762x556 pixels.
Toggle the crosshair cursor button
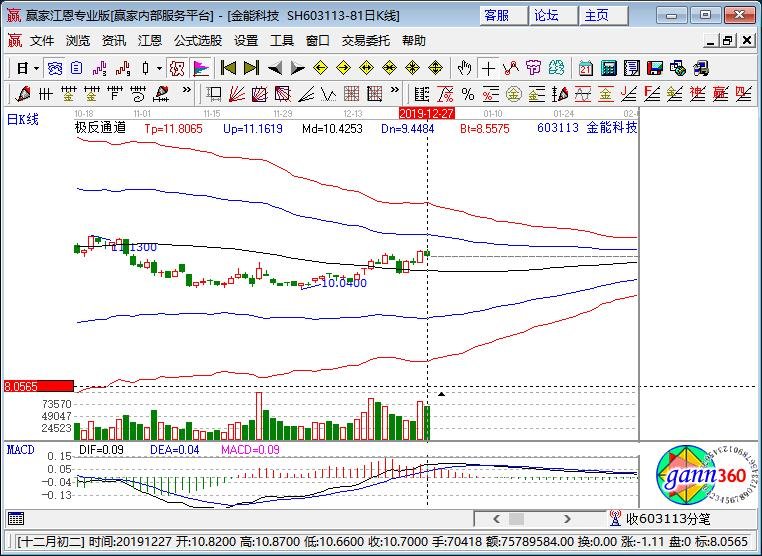tap(488, 68)
